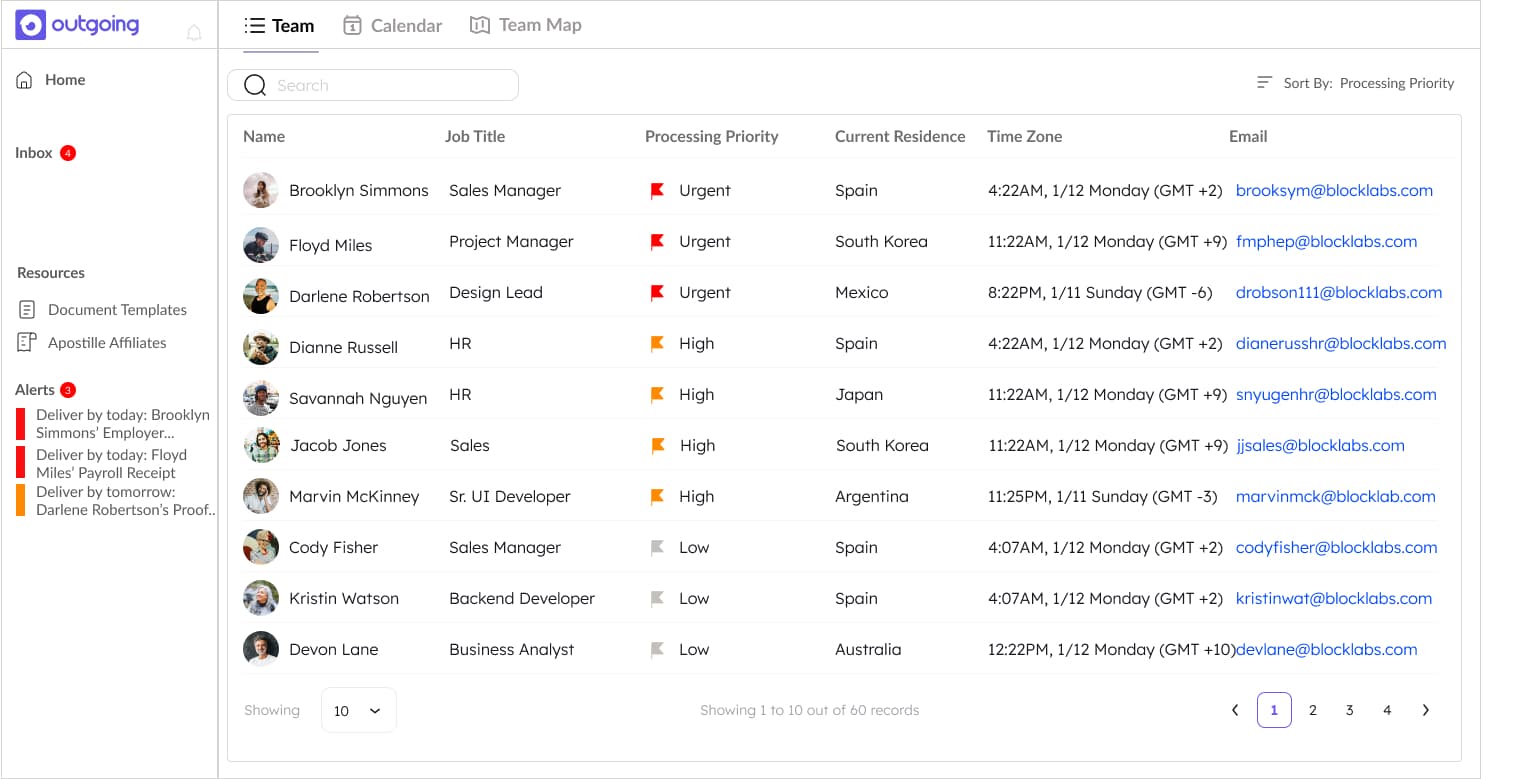Click Cody Fisher's gray Low flag

pyautogui.click(x=657, y=548)
